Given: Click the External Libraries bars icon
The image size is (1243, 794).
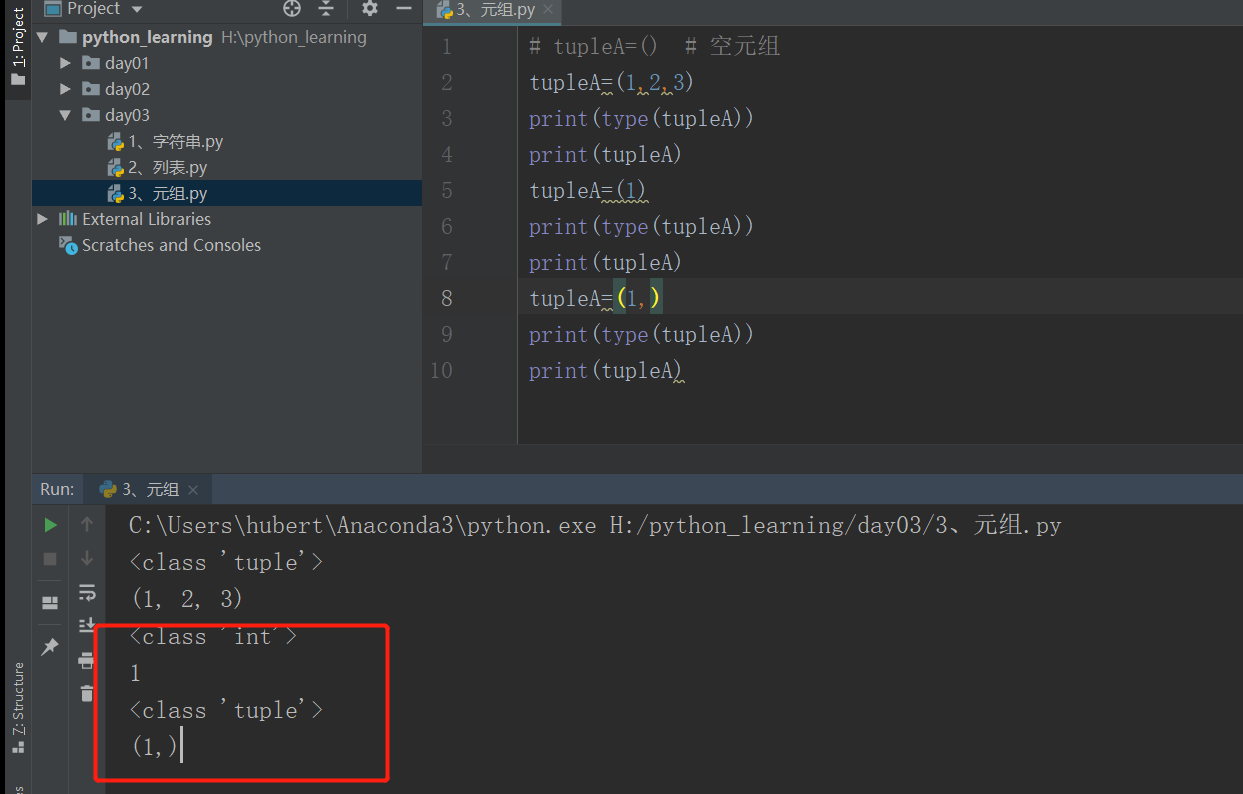Looking at the screenshot, I should tap(68, 219).
